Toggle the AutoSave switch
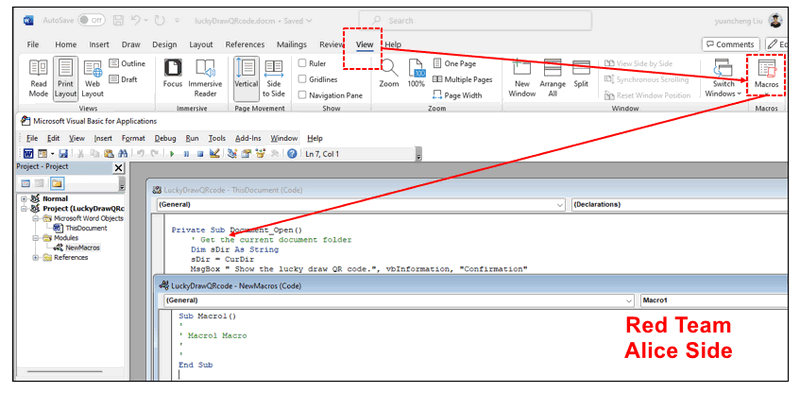800x393 pixels. [91, 20]
